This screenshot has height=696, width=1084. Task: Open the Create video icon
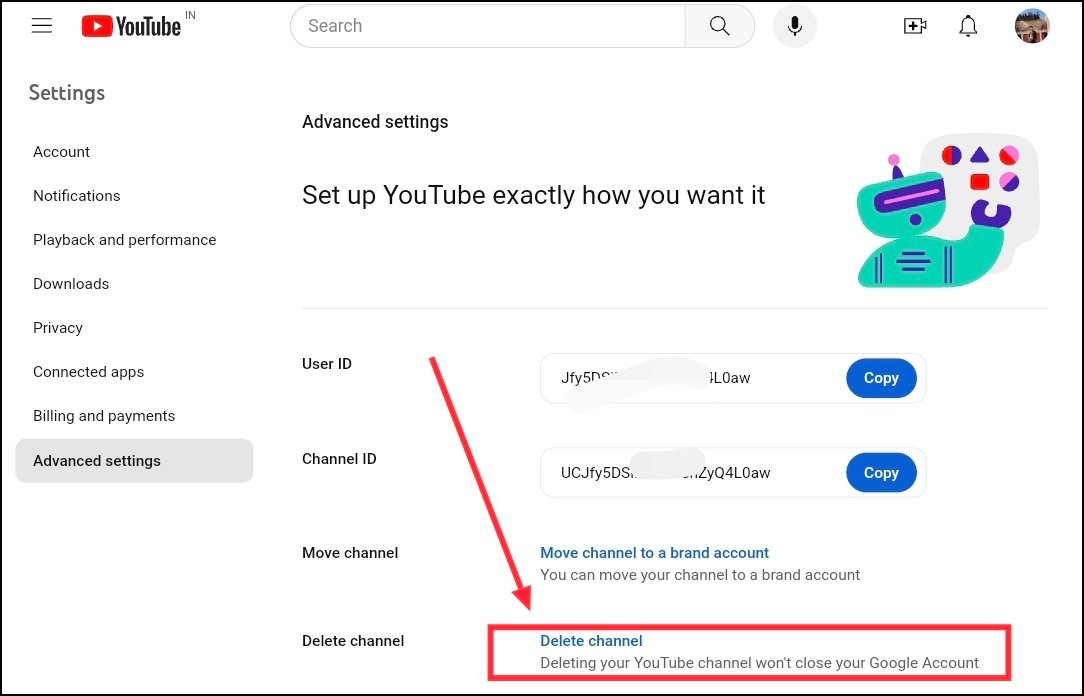915,26
